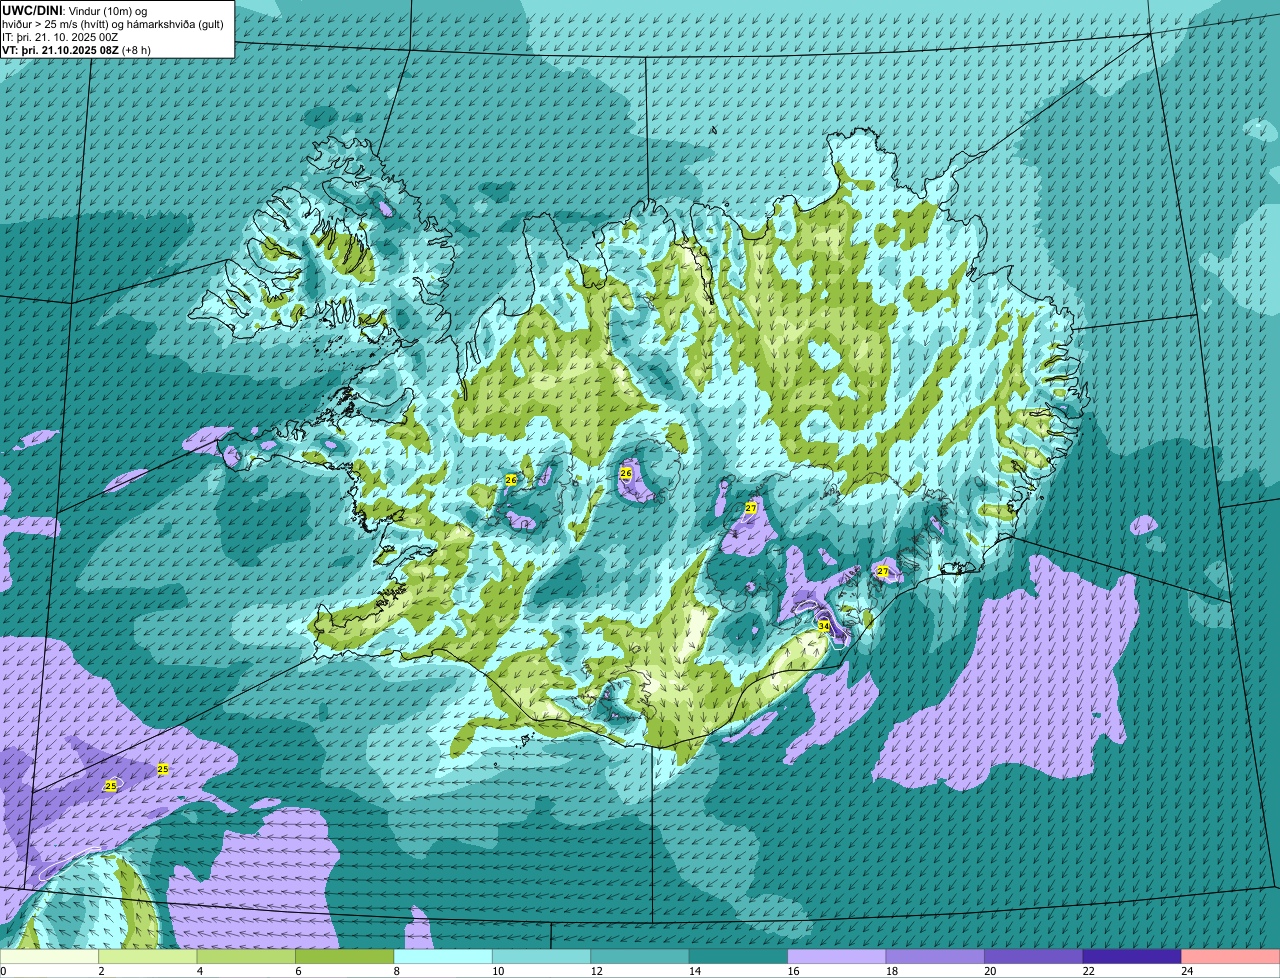Click the 22–24 m/s dark indigo swatch
Viewport: 1280px width, 978px height.
point(1131,956)
